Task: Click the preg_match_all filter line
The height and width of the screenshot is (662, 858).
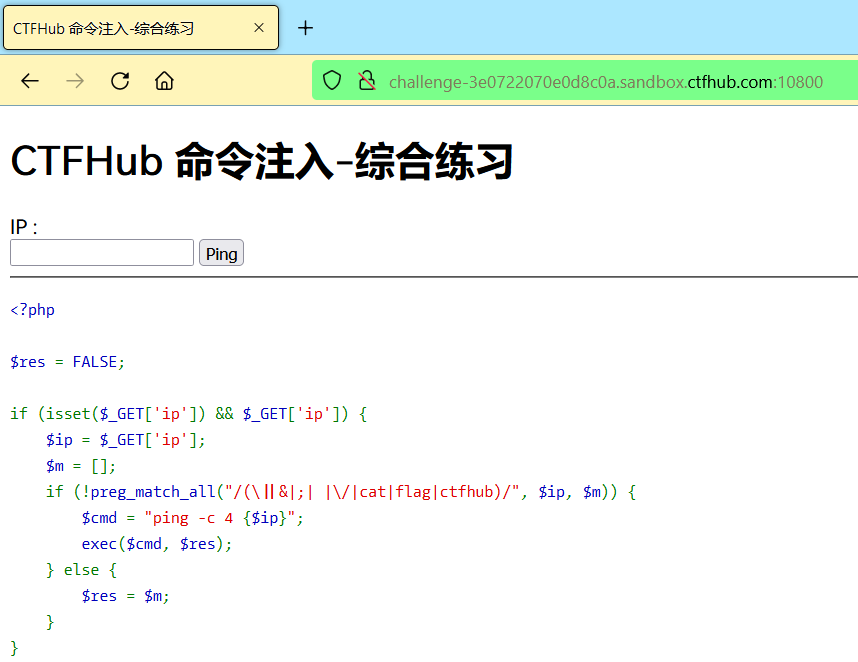Action: coord(341,492)
